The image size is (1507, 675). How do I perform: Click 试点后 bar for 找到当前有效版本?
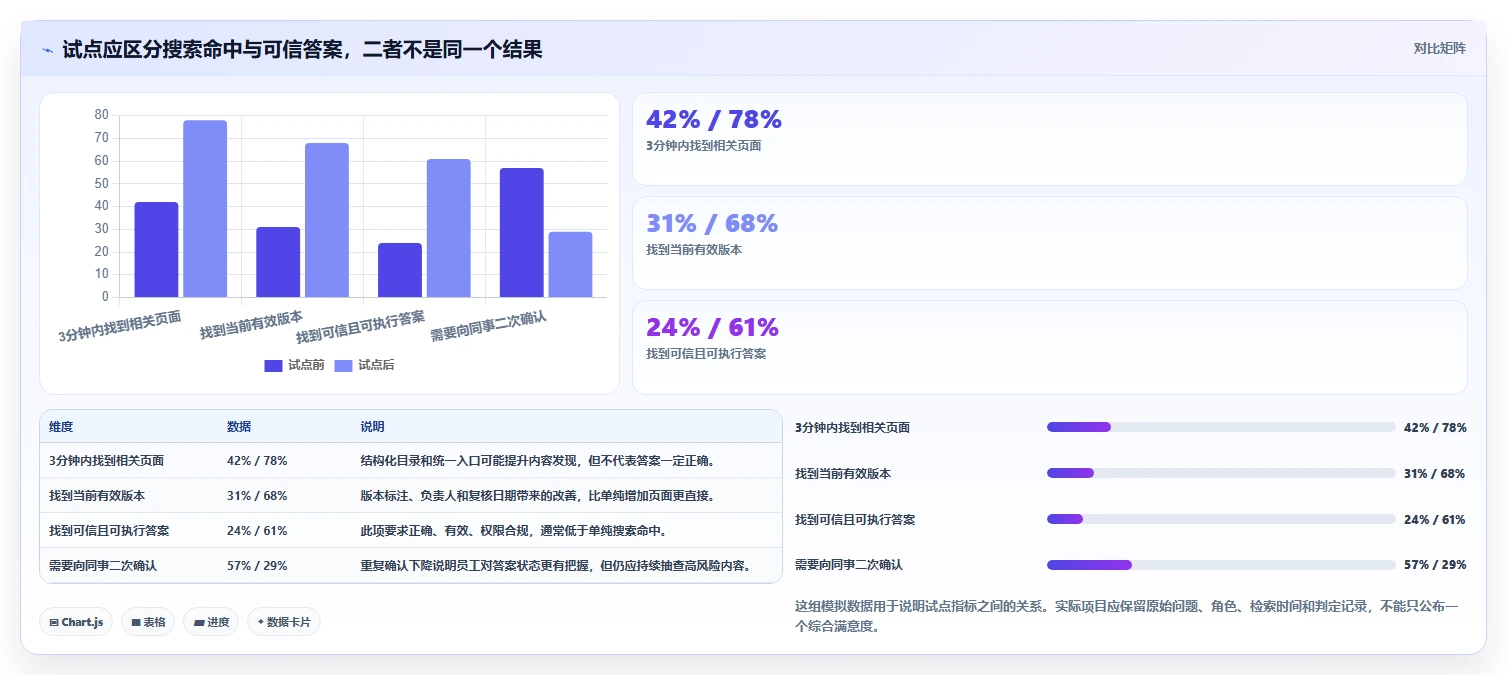tap(327, 220)
